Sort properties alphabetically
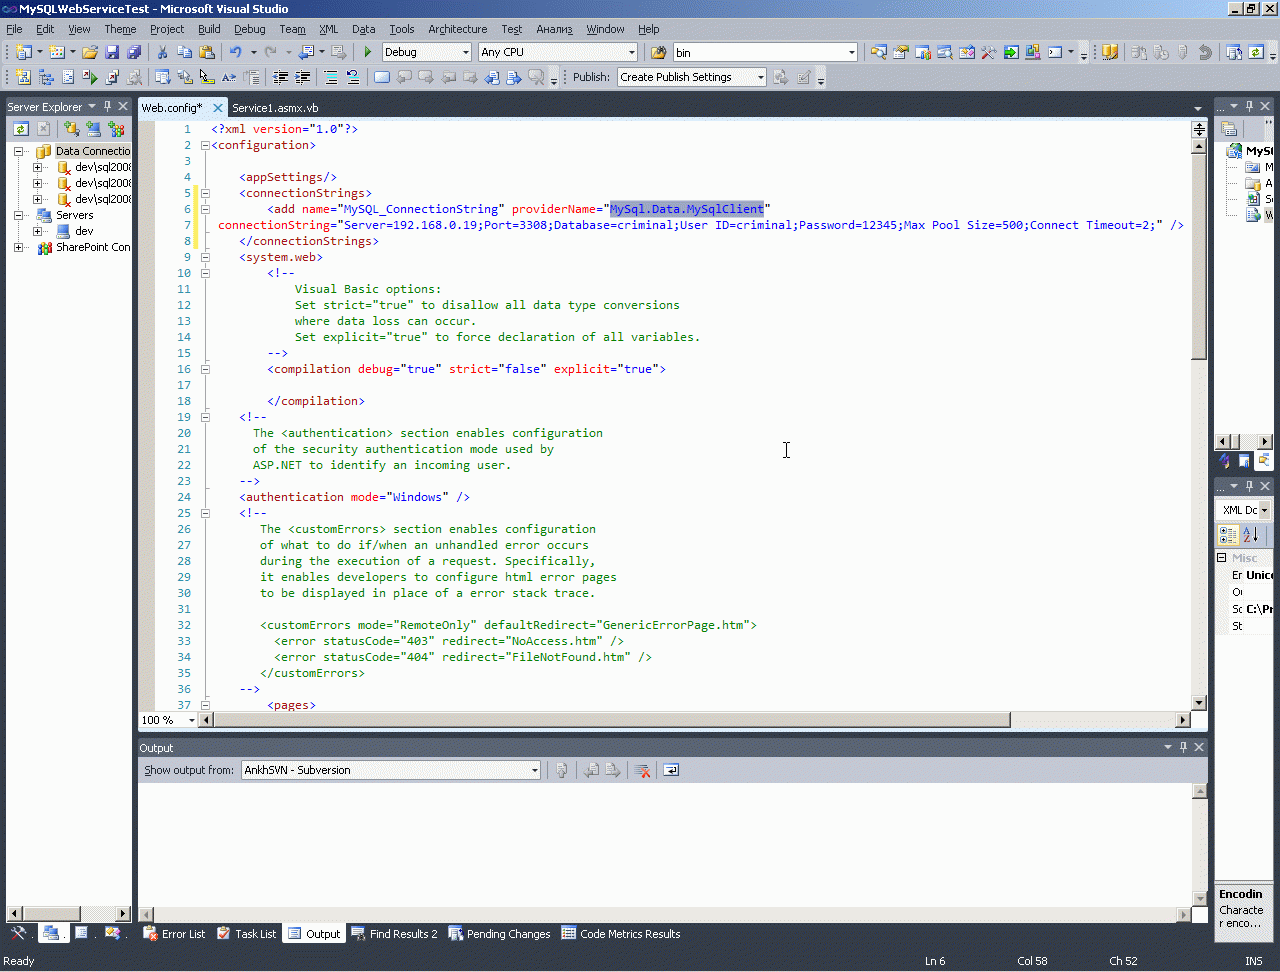This screenshot has height=972, width=1280. (1251, 535)
